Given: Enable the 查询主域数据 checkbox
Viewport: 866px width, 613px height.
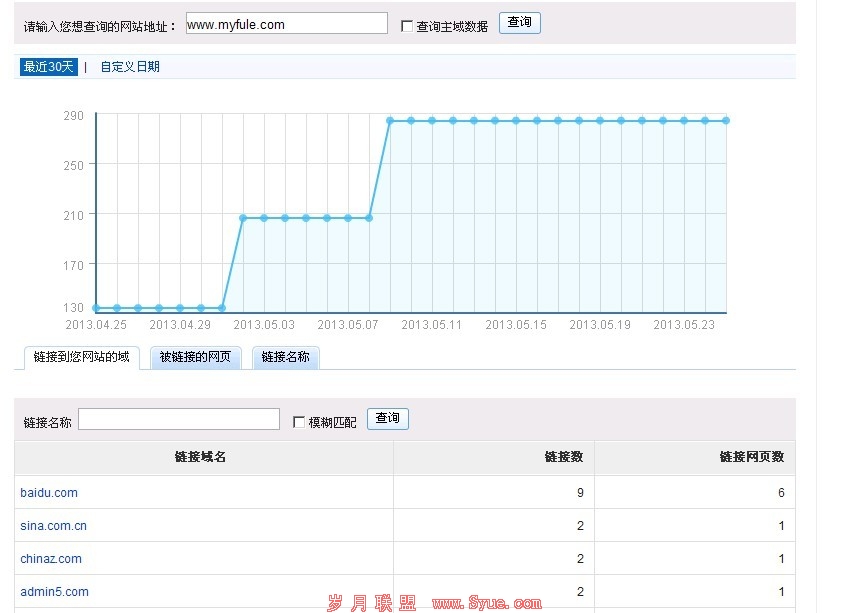Looking at the screenshot, I should [407, 26].
